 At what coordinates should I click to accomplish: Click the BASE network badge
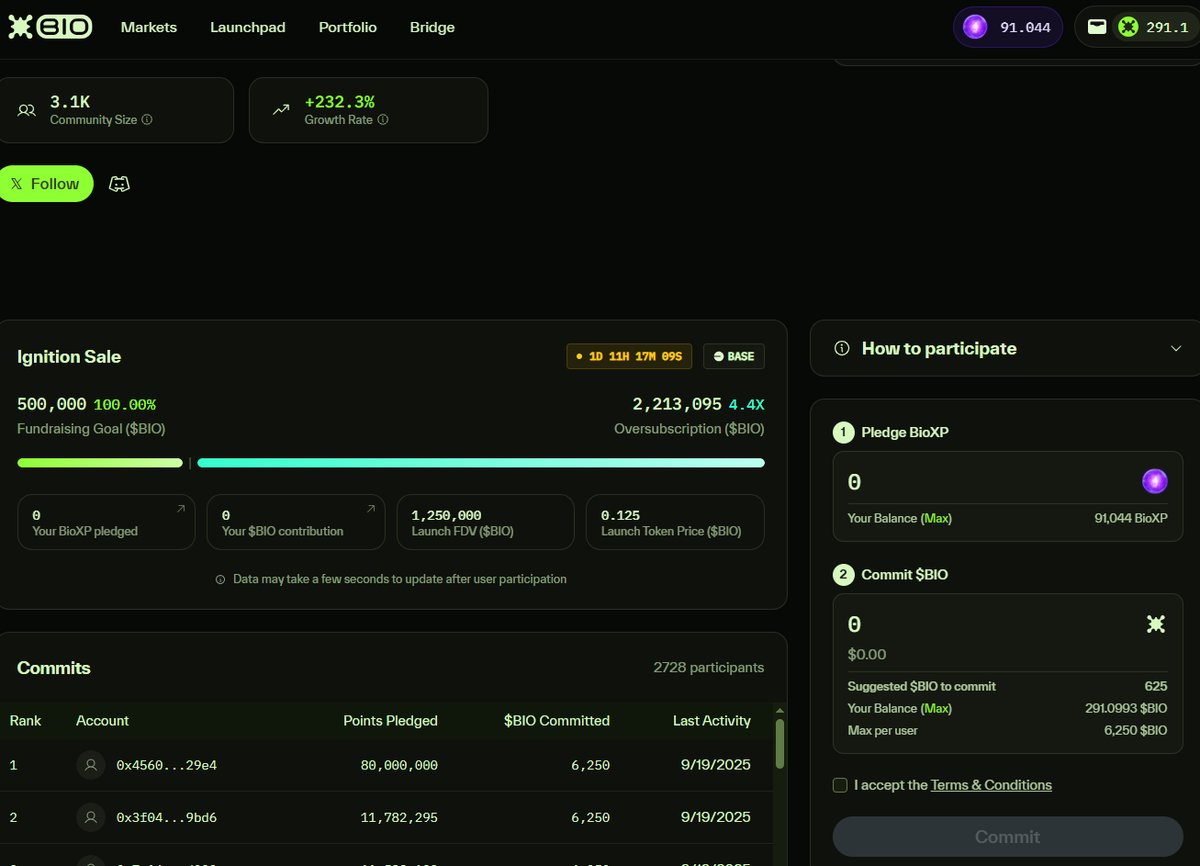[x=734, y=356]
